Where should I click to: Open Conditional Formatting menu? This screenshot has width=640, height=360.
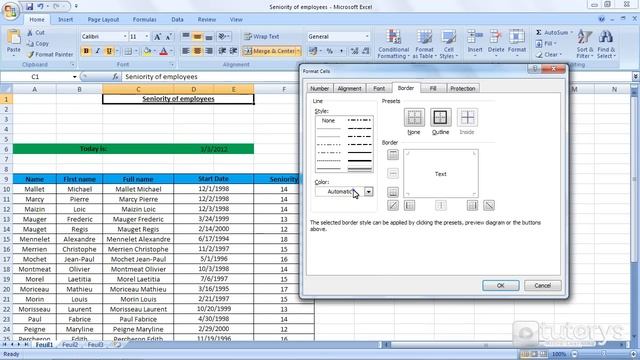point(393,44)
